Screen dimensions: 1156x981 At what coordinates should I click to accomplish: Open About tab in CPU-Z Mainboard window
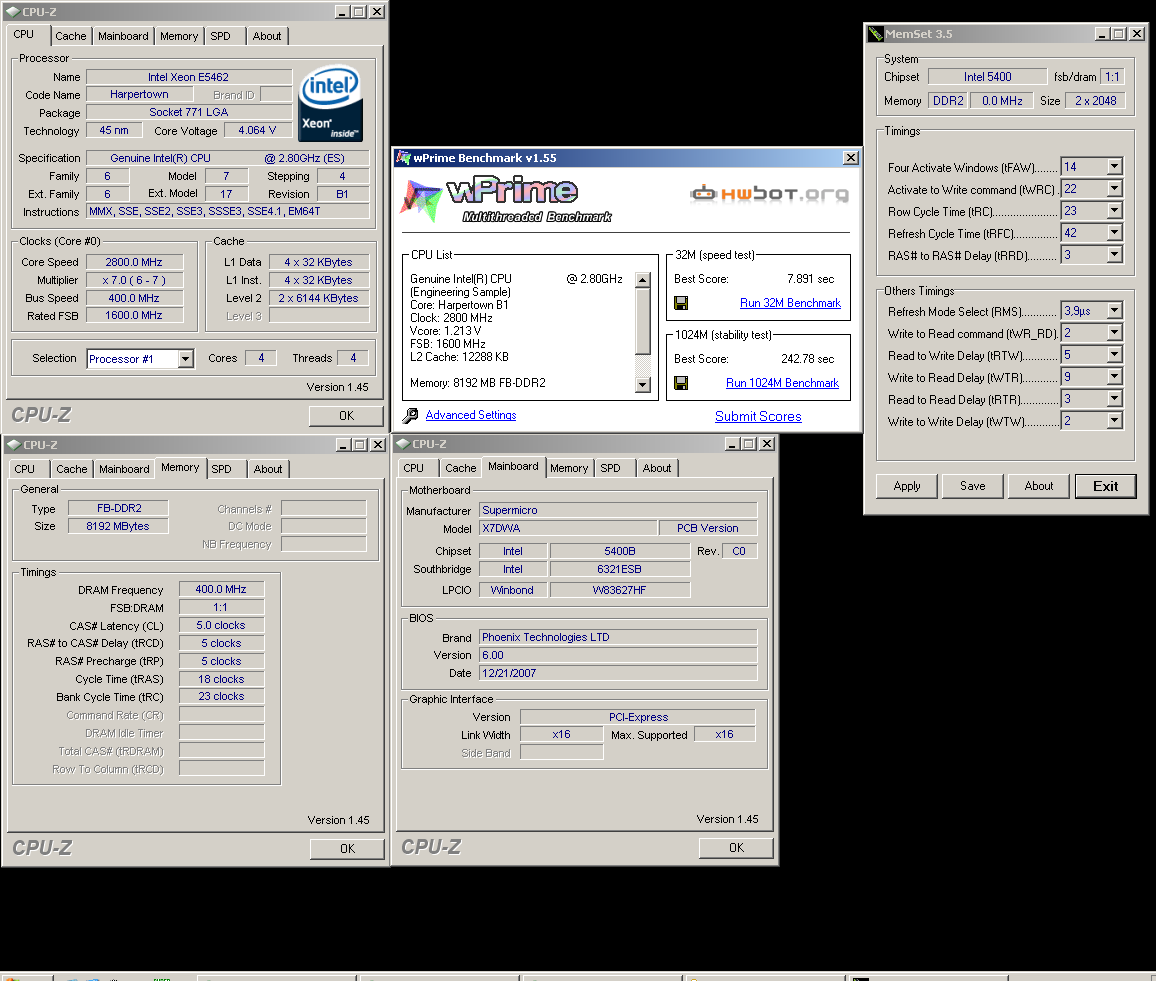point(657,468)
